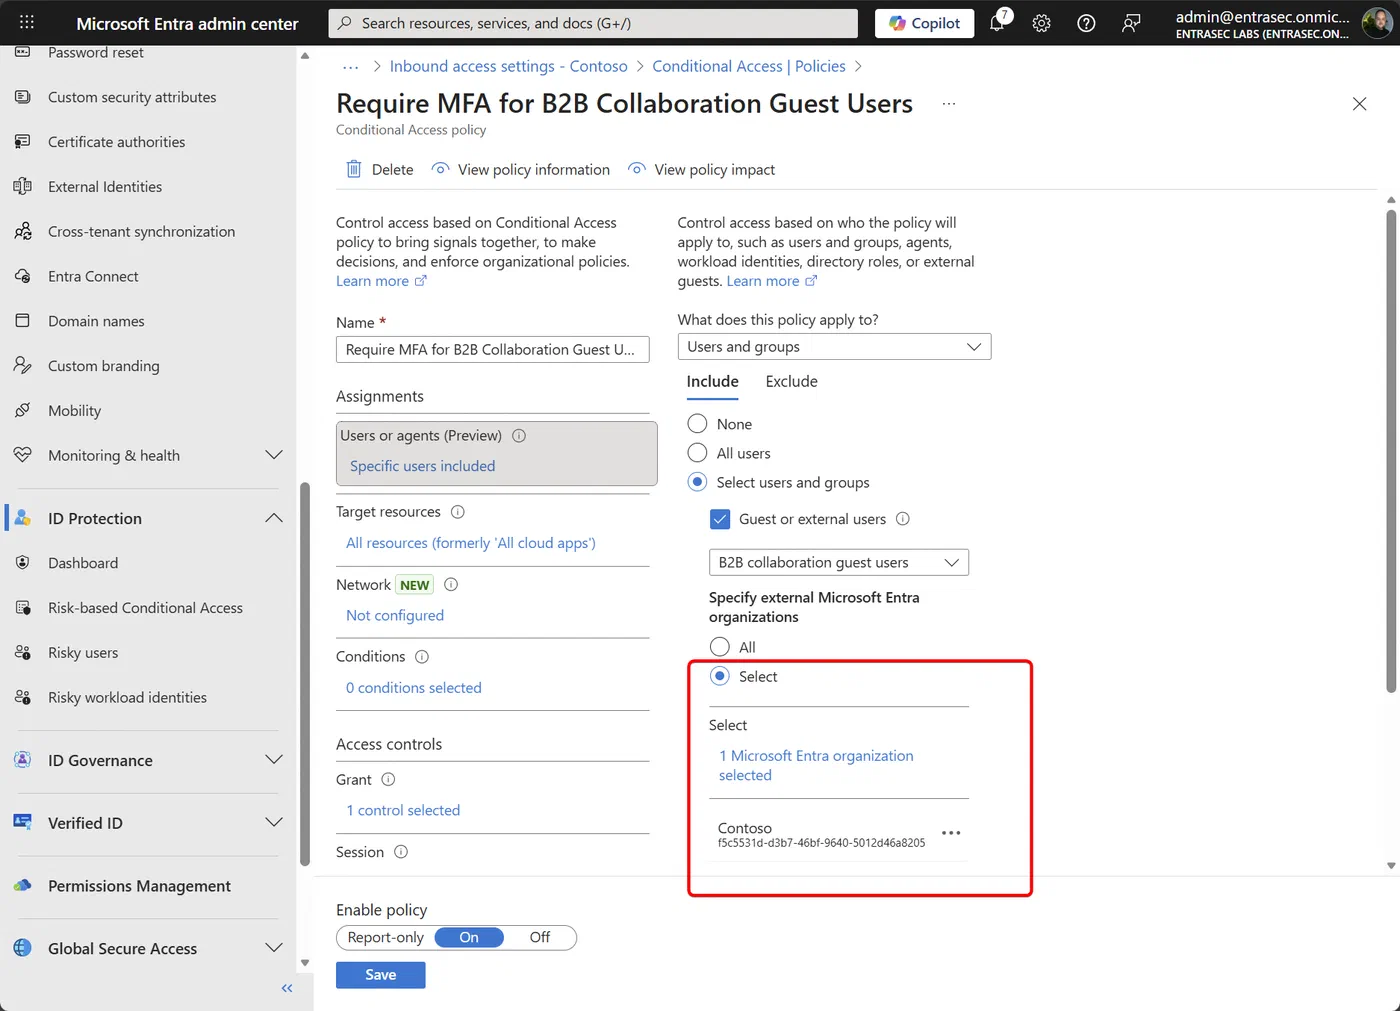Screen dimensions: 1400x1011
Task: Open the feedback icon in header
Action: (x=1131, y=23)
